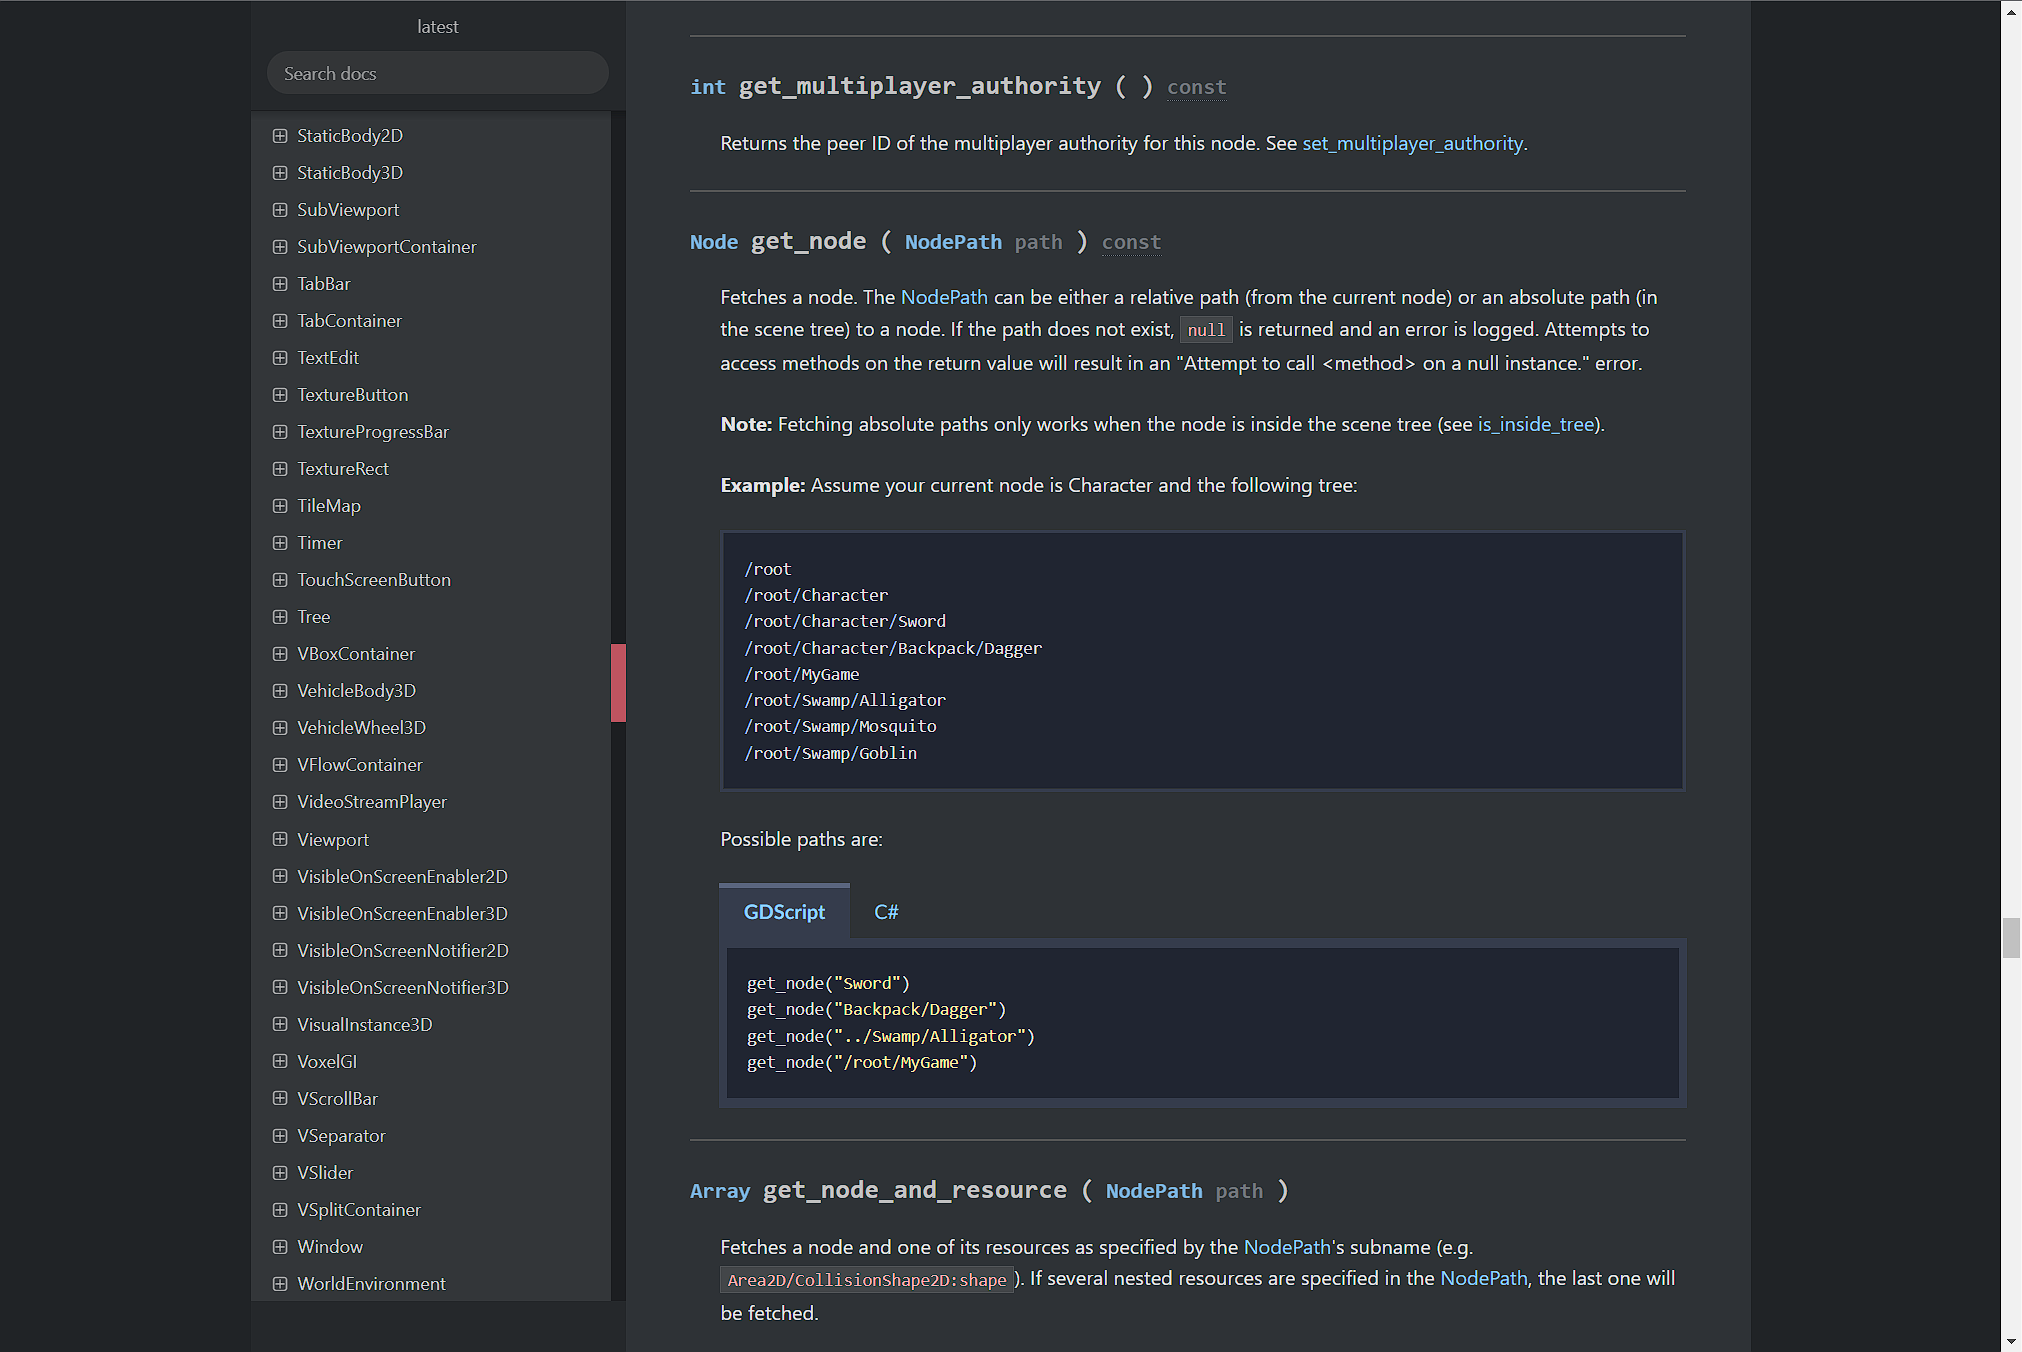Open VisibleOnScreenNotifier3D docs page
The height and width of the screenshot is (1352, 2022).
coord(403,988)
